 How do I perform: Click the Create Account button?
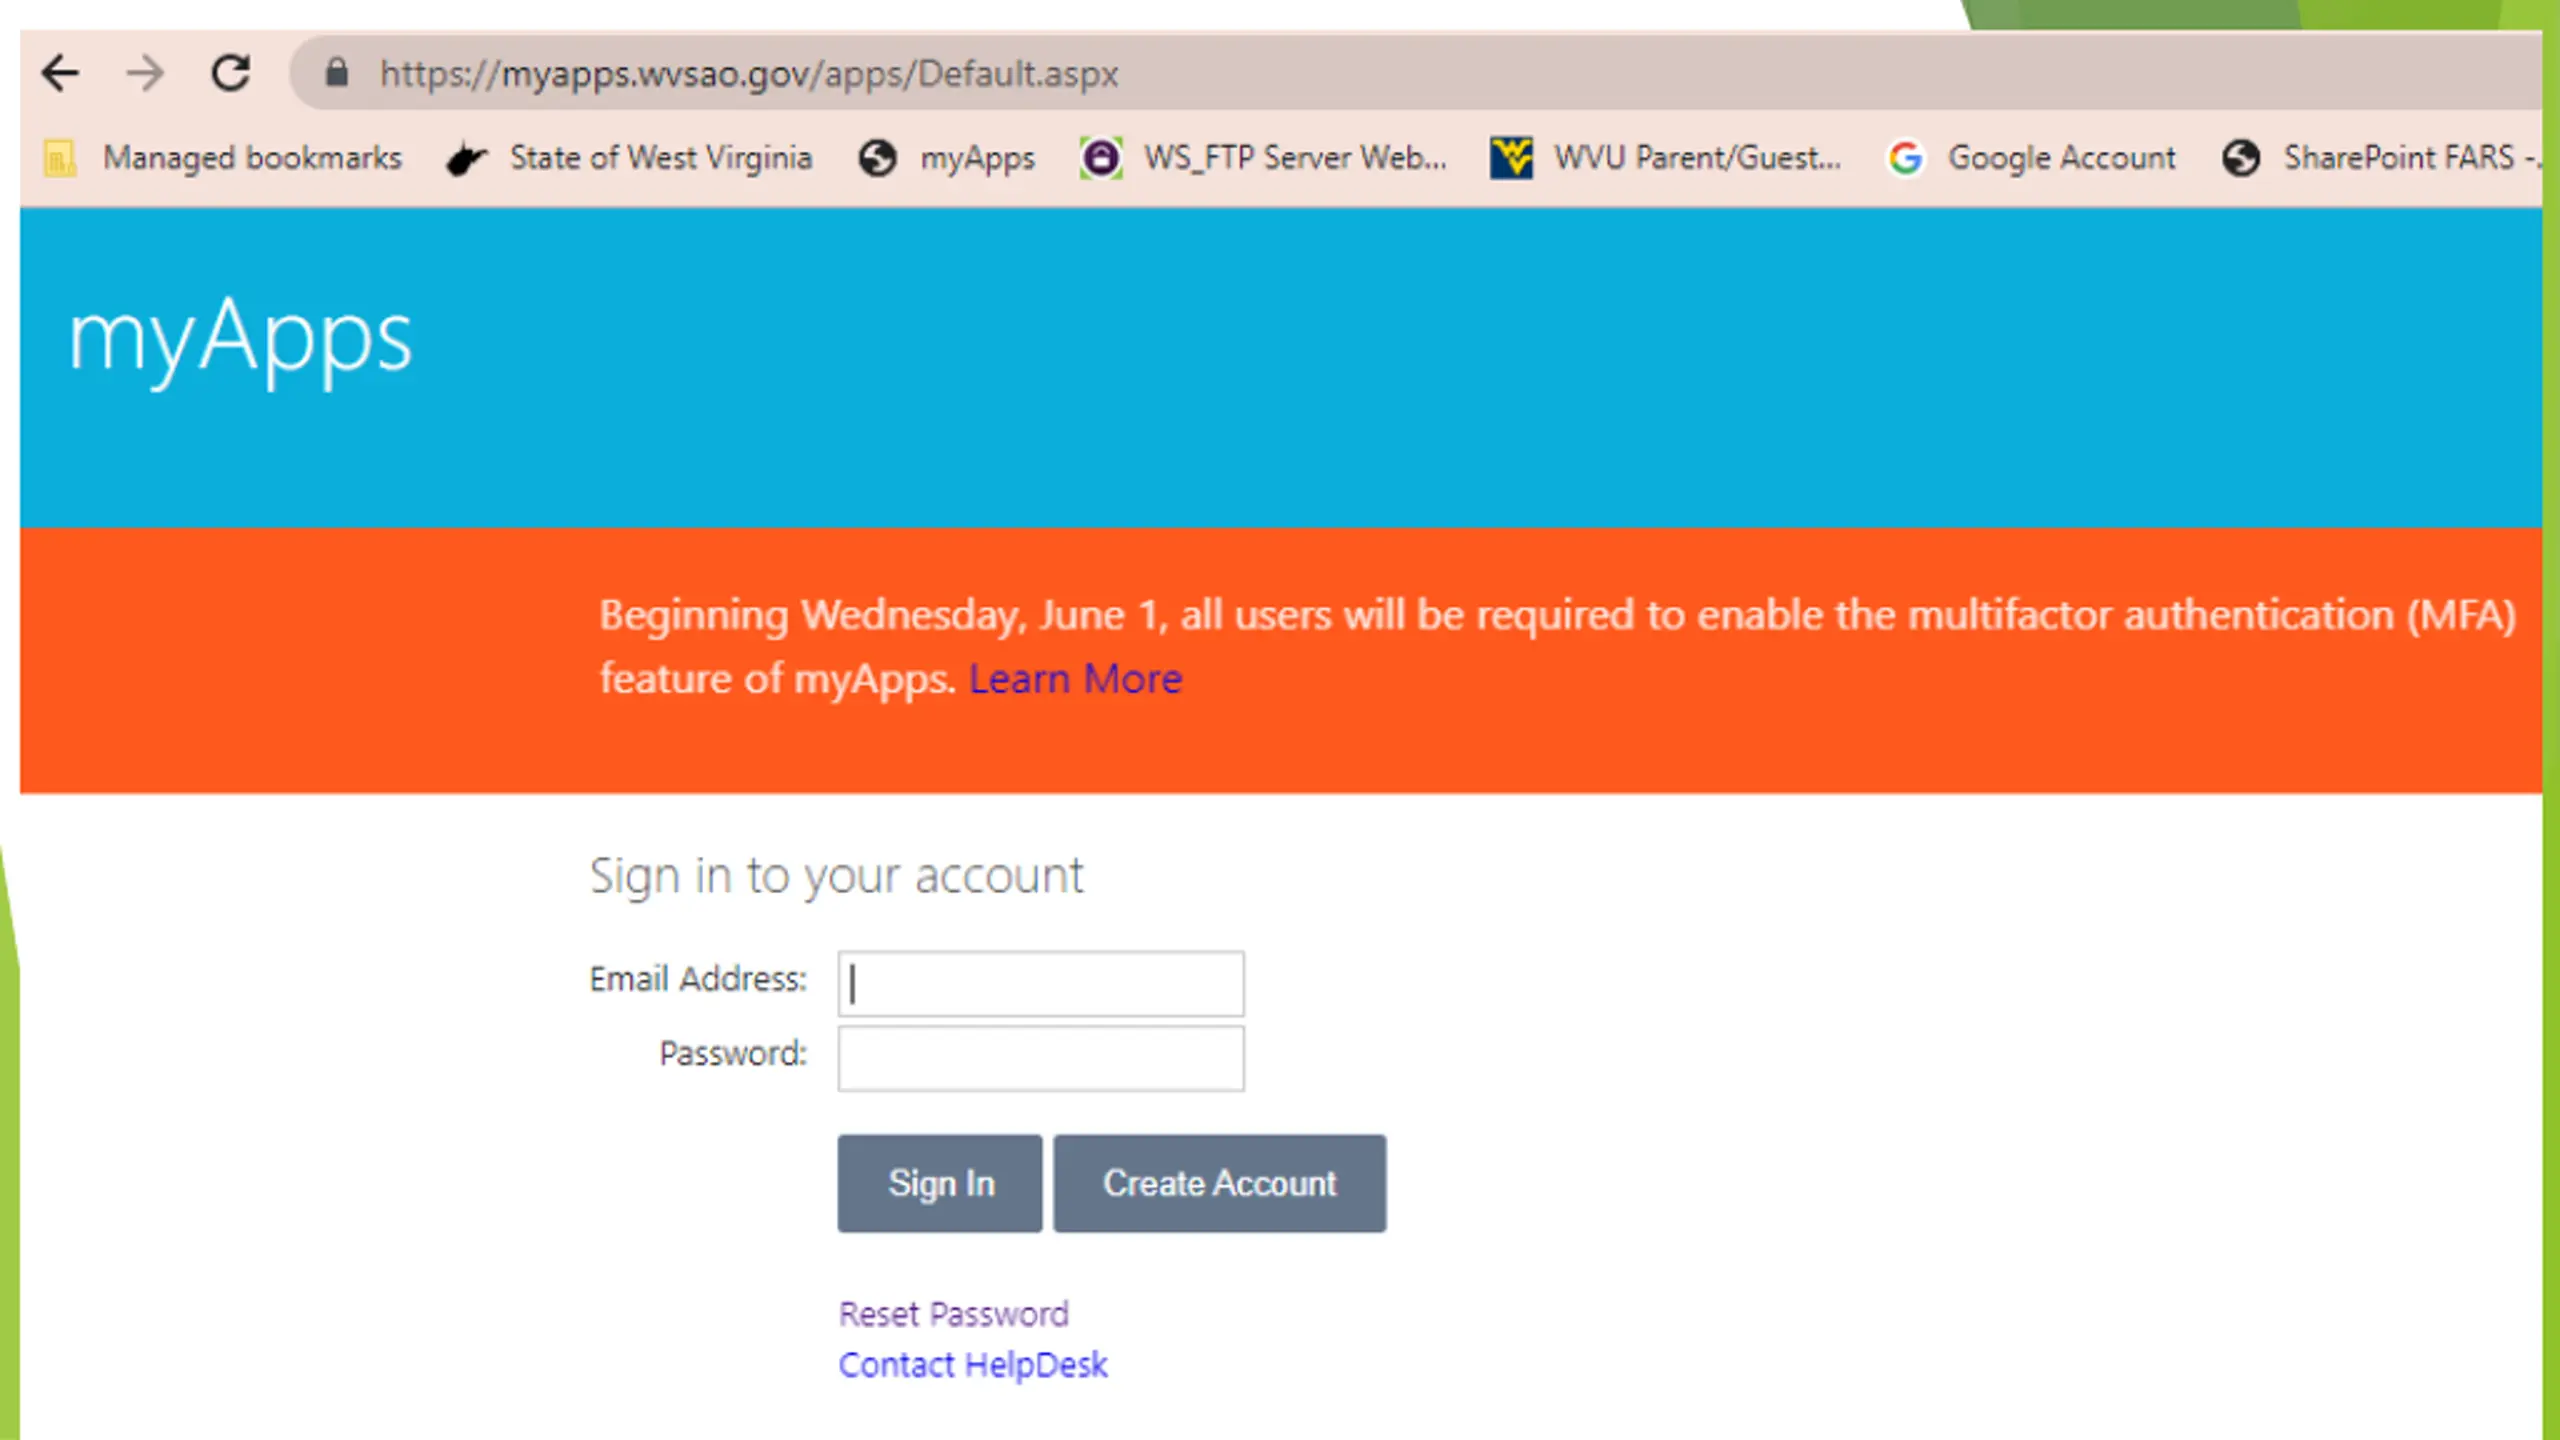click(1220, 1183)
